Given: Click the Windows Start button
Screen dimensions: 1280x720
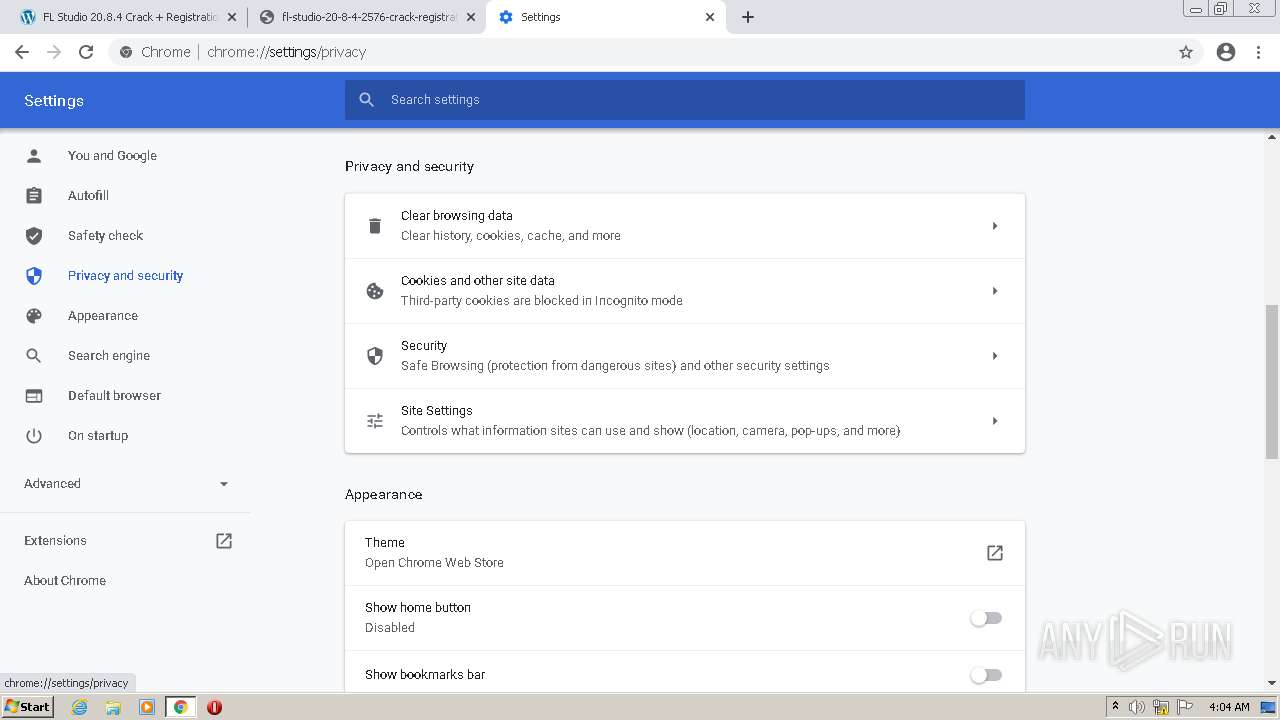Looking at the screenshot, I should tap(28, 707).
